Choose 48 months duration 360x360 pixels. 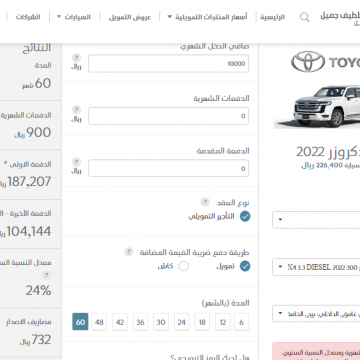pyautogui.click(x=99, y=322)
